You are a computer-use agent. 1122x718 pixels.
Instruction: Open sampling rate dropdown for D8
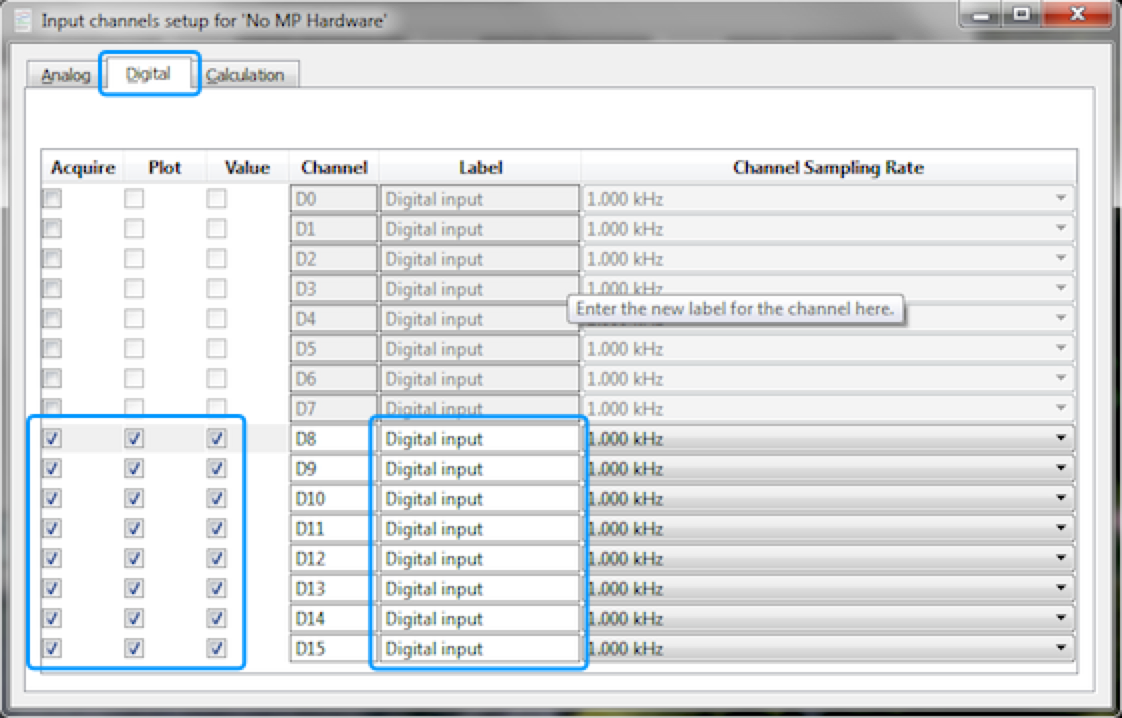click(x=1060, y=439)
